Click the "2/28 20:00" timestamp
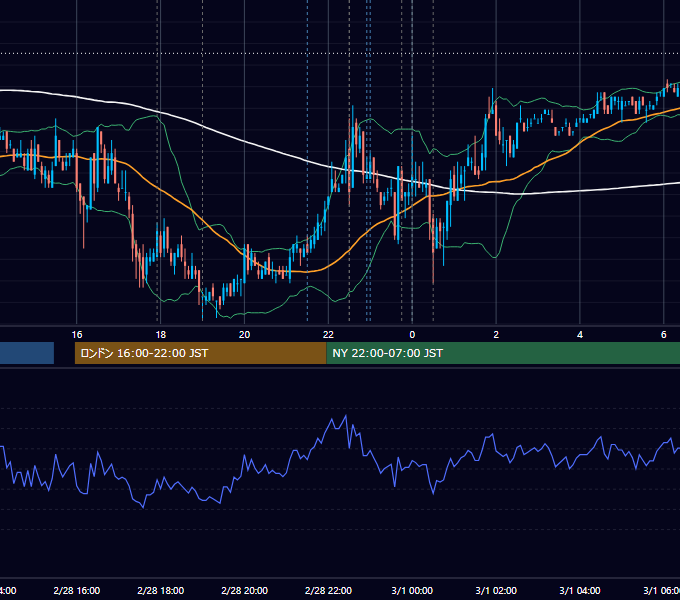 (245, 590)
